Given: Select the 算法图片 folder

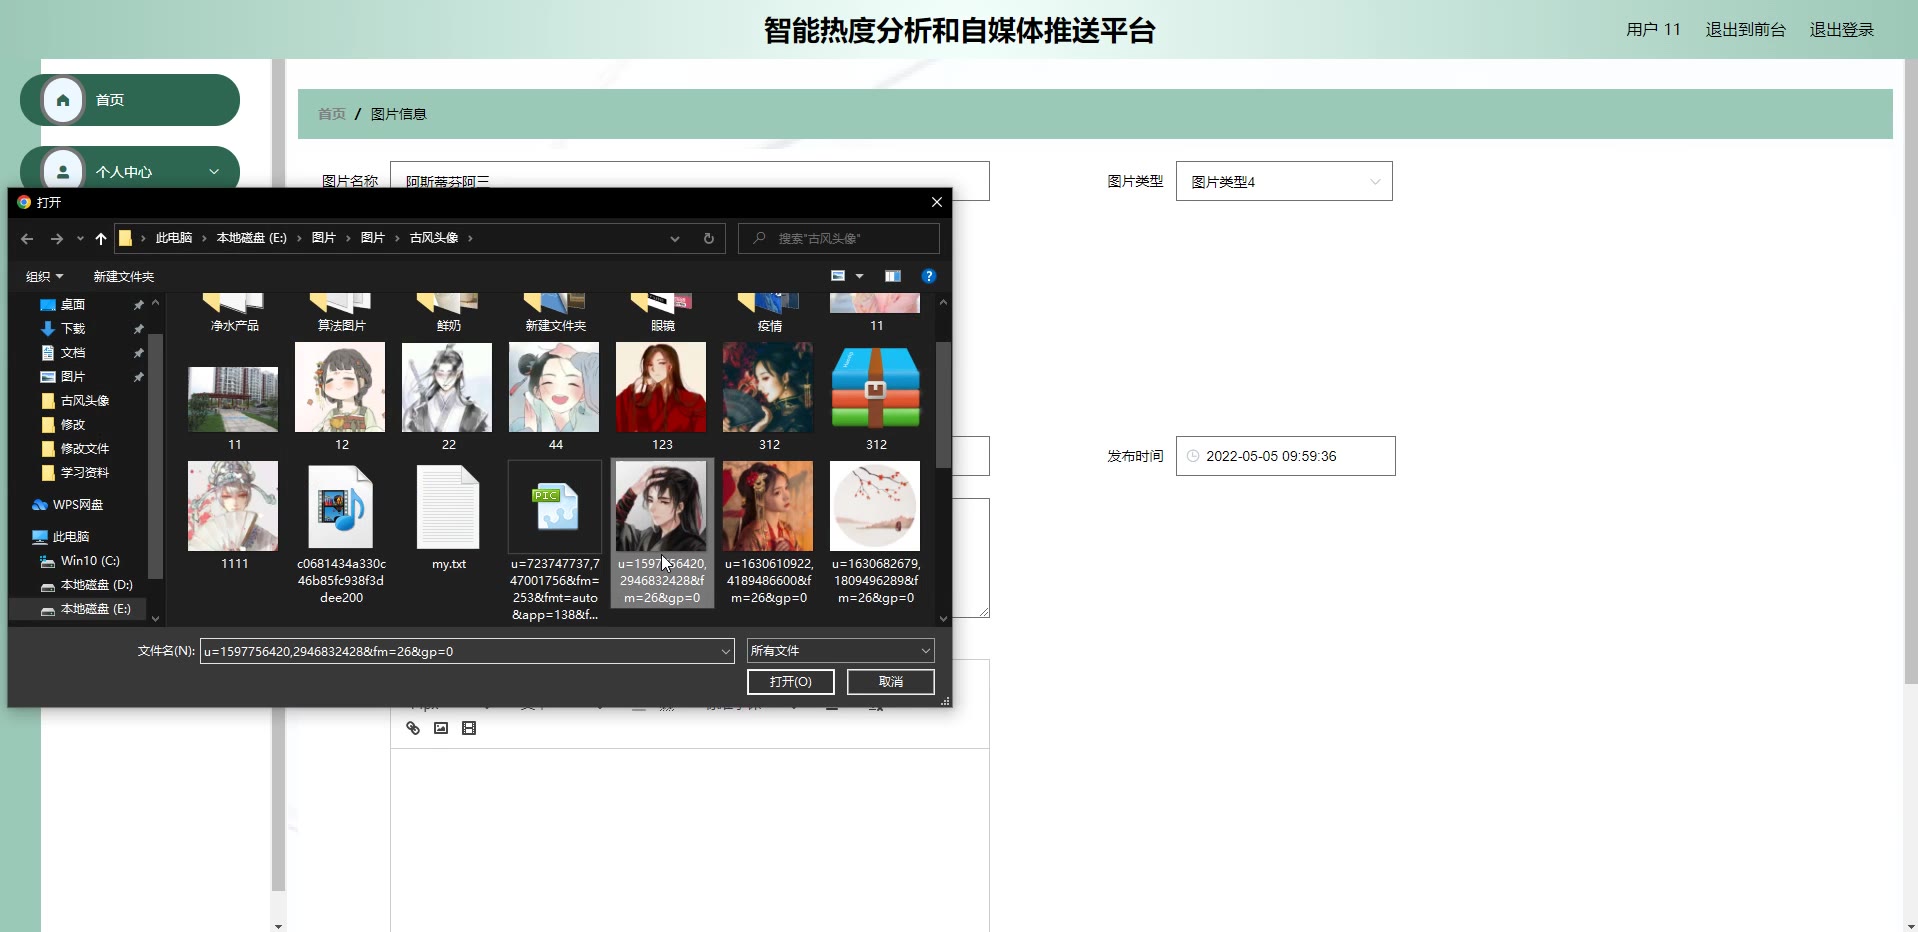Looking at the screenshot, I should click(x=341, y=312).
